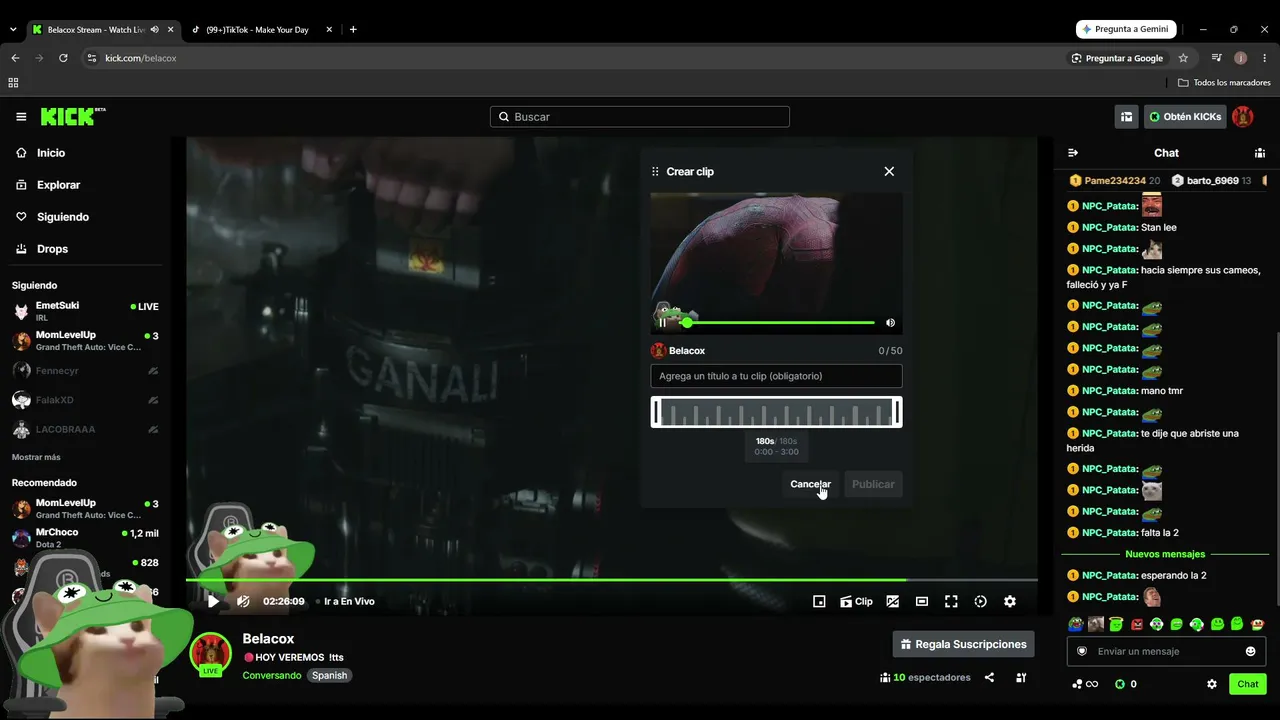This screenshot has height=720, width=1280.
Task: Enable mini player mode
Action: [819, 601]
